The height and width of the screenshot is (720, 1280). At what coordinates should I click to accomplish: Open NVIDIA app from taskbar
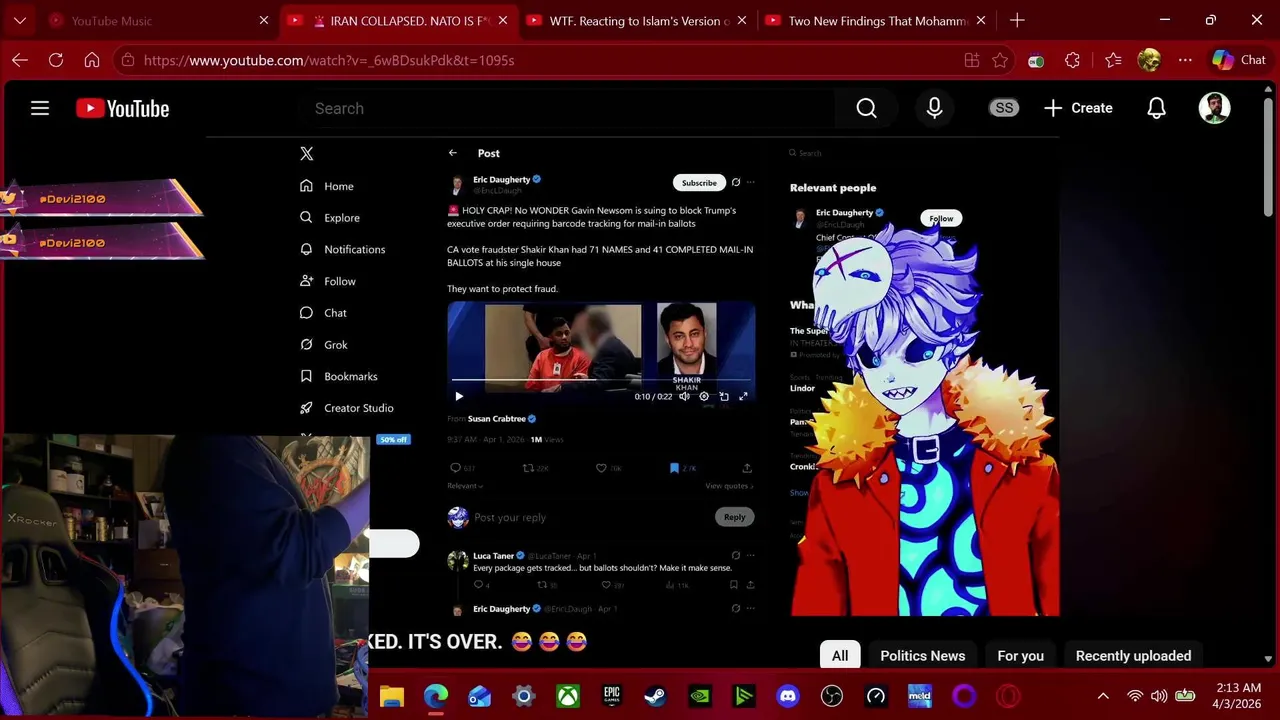(x=699, y=696)
